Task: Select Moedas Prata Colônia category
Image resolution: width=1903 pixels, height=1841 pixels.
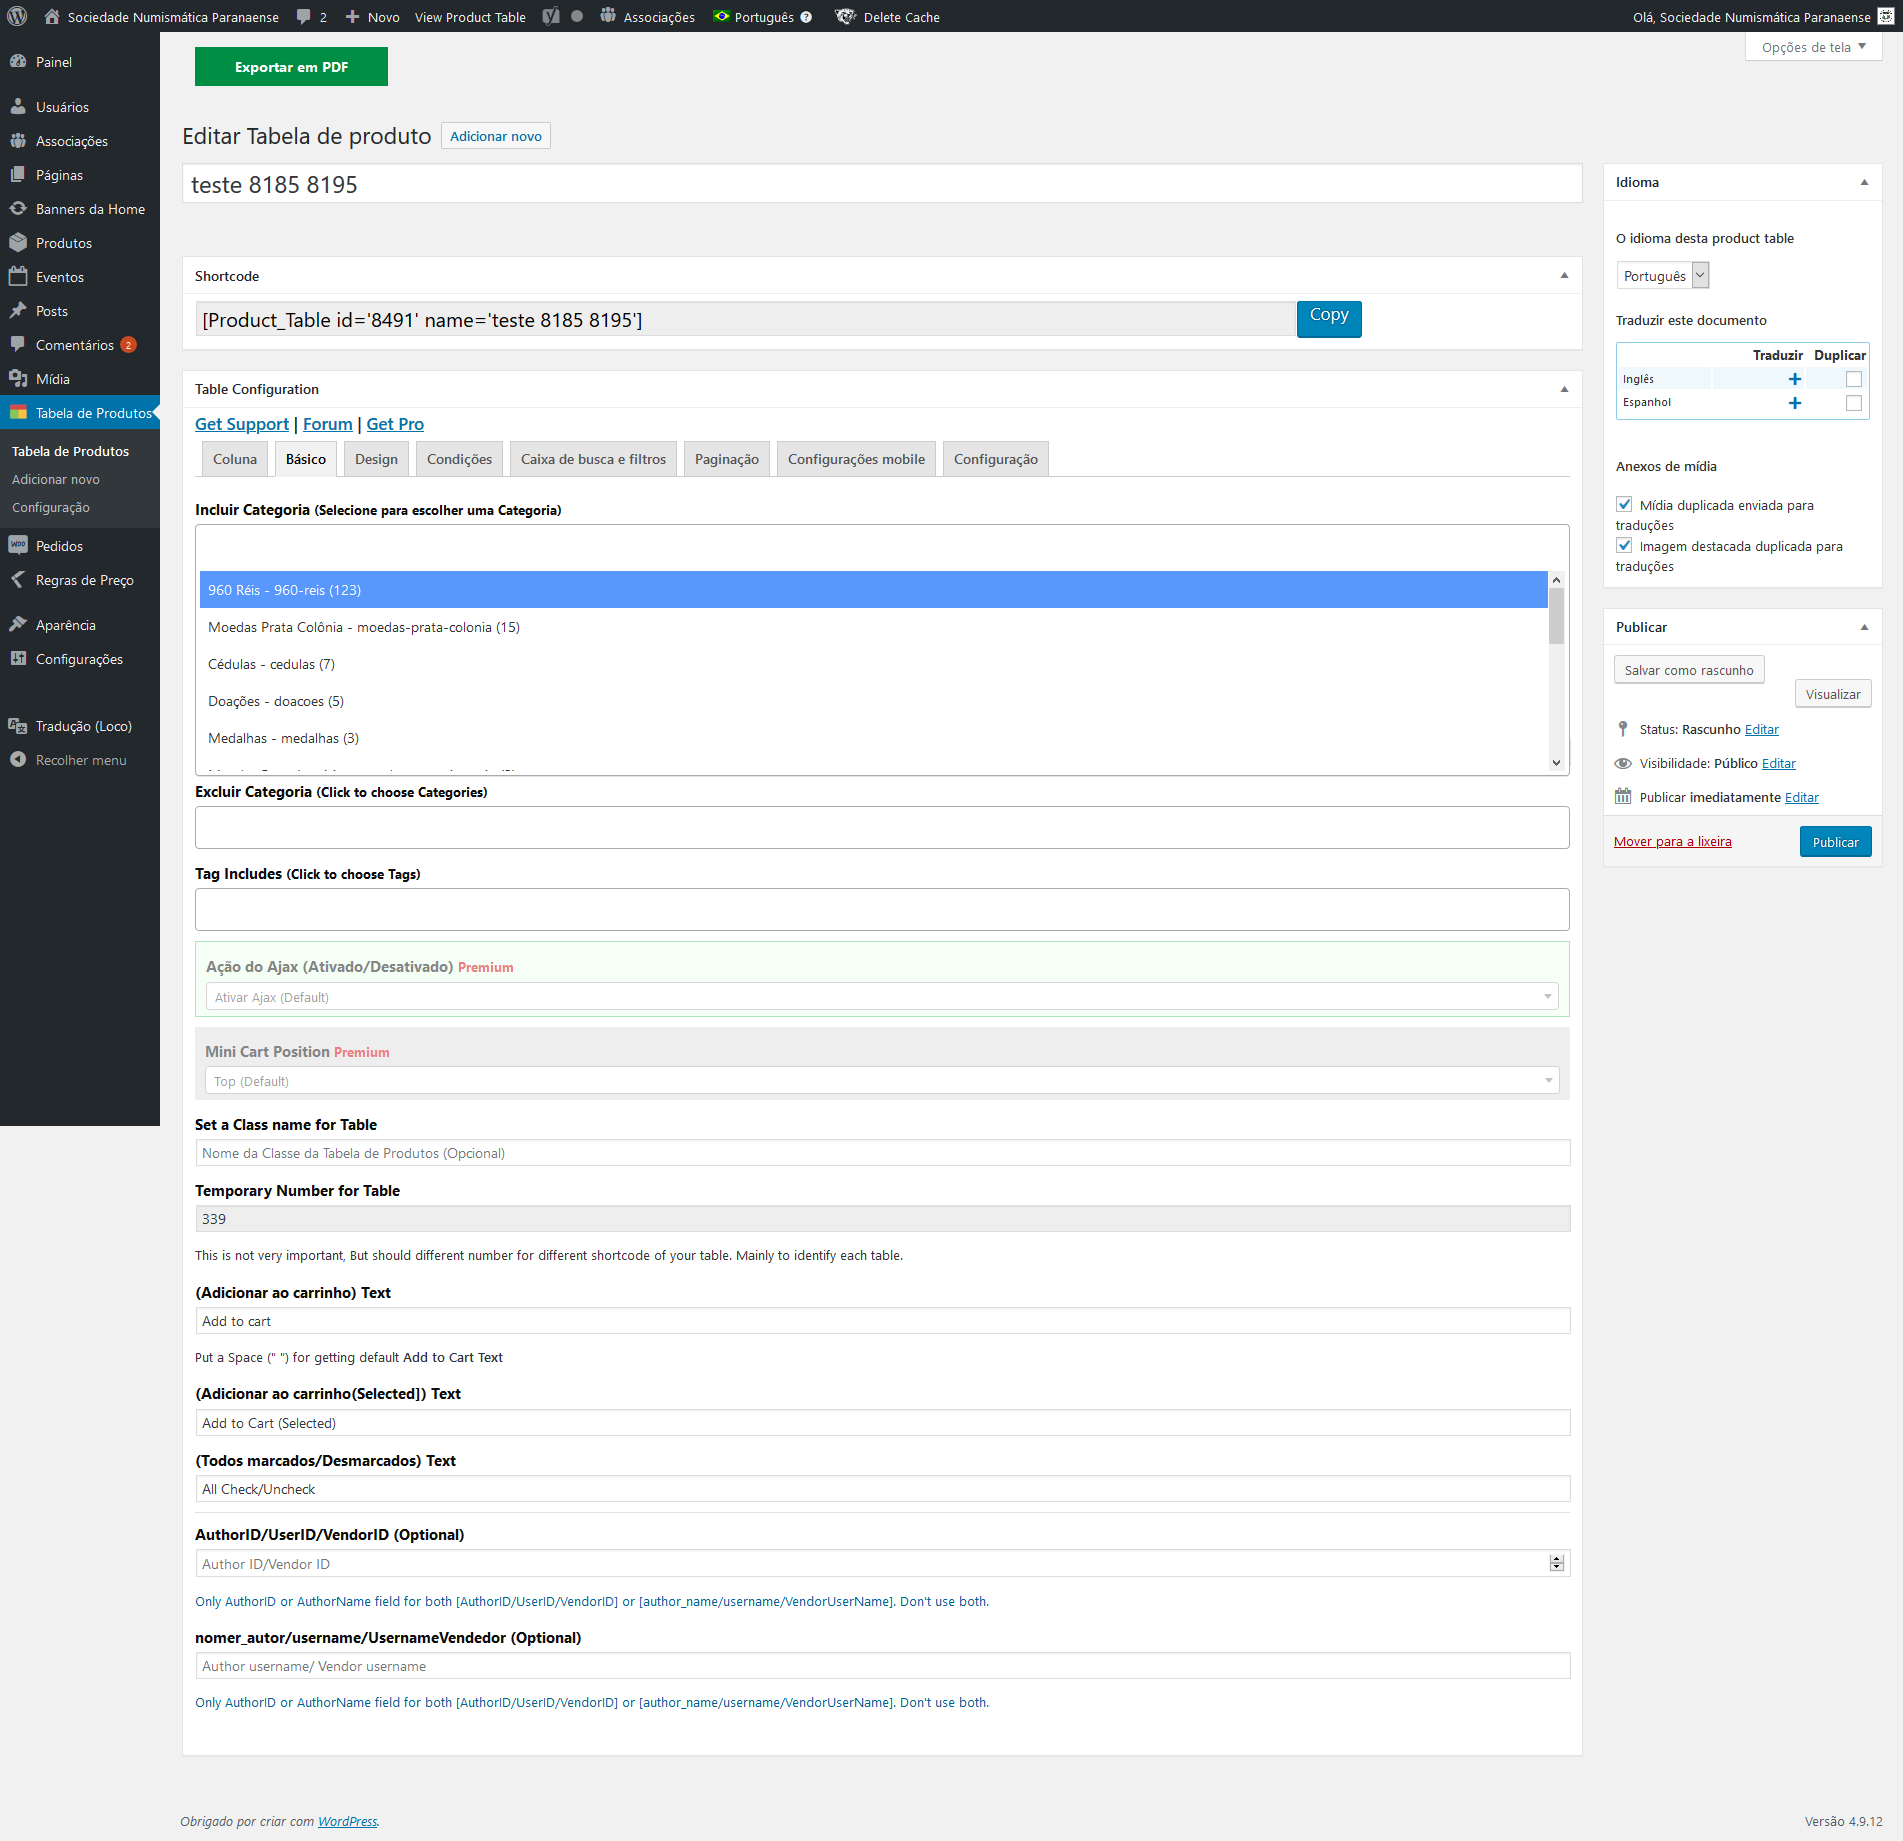Action: click(x=873, y=627)
